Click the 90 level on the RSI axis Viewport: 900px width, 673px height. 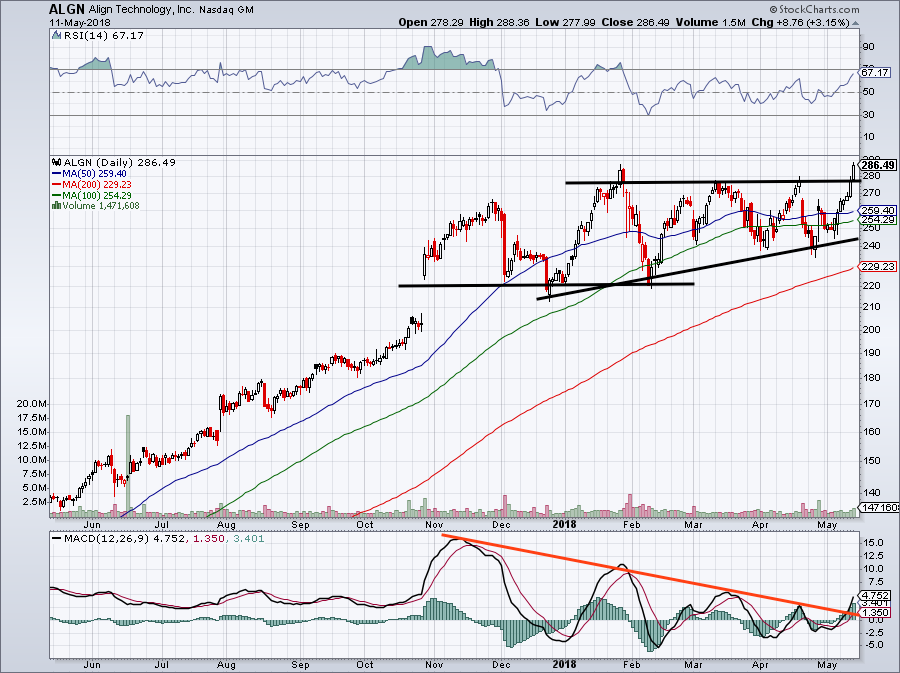tap(868, 47)
